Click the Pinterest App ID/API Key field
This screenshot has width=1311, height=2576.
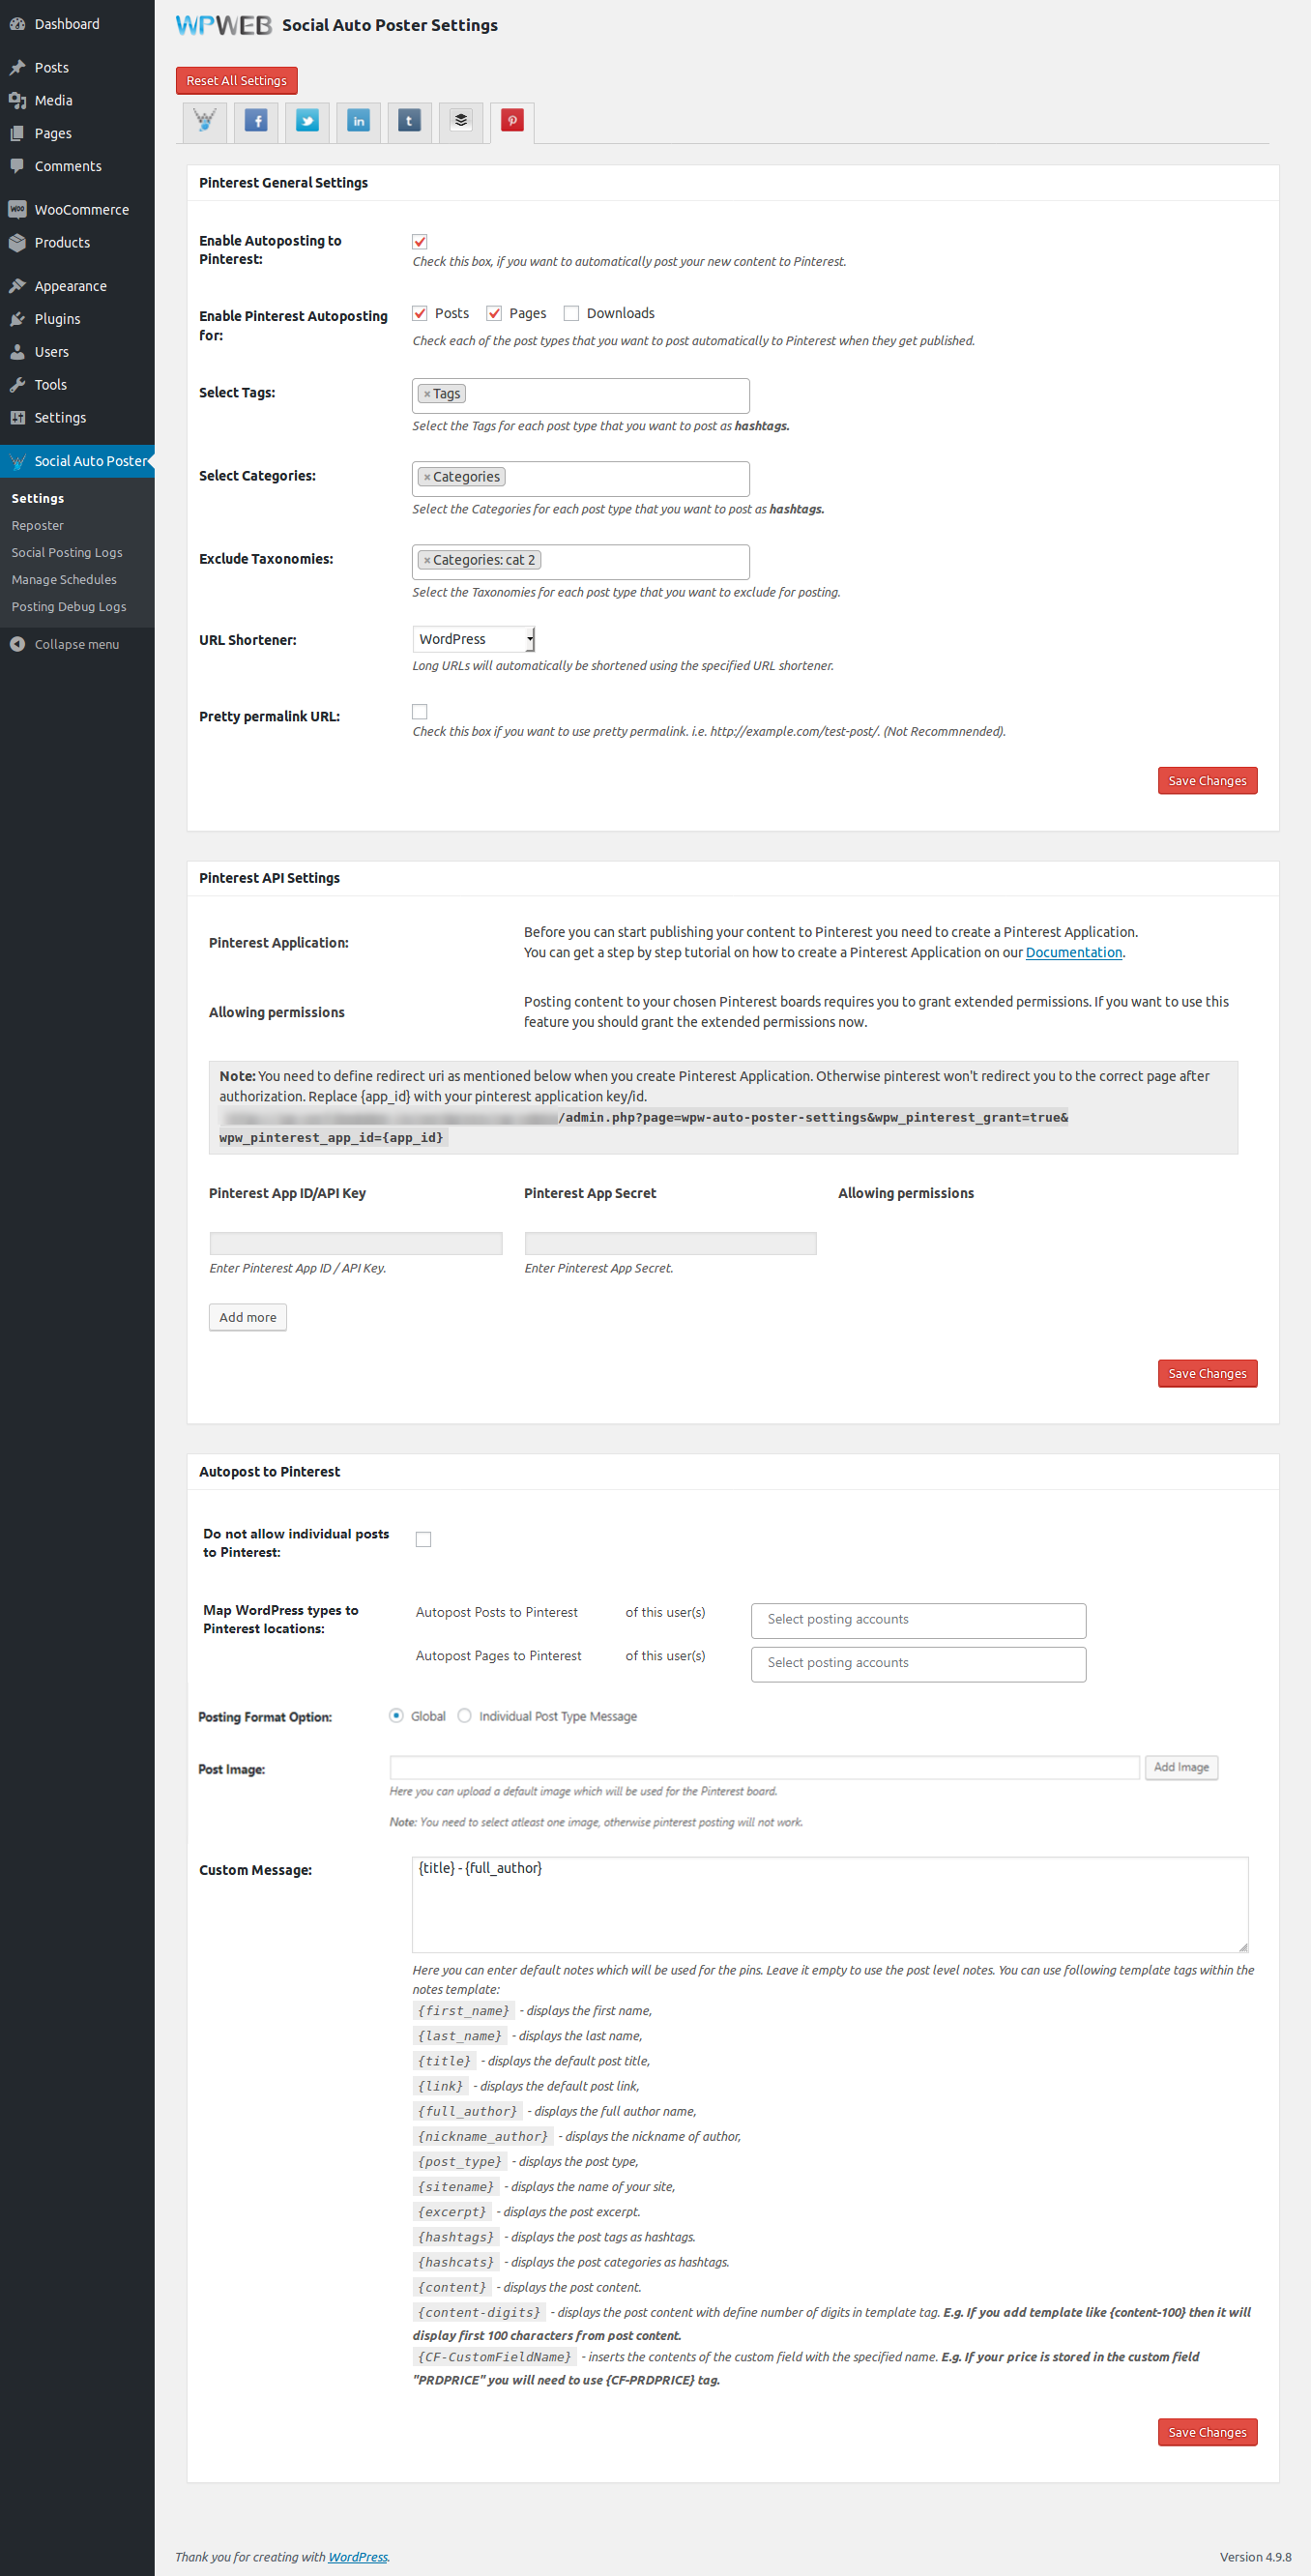tap(355, 1243)
